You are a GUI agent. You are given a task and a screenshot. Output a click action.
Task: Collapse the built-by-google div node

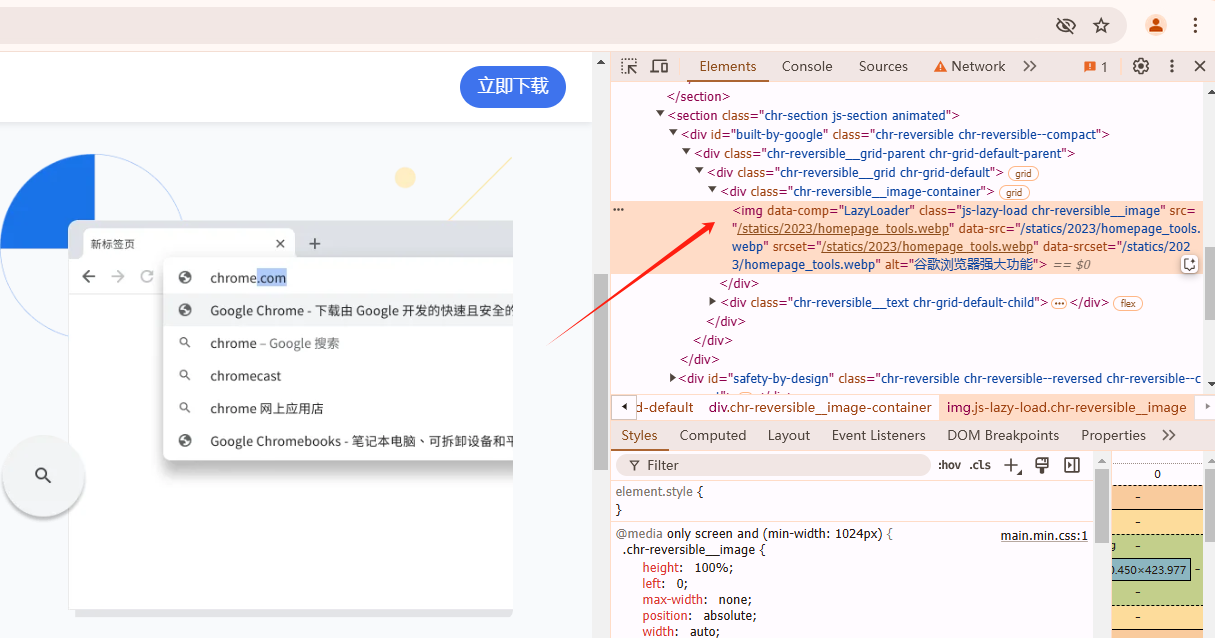click(673, 134)
